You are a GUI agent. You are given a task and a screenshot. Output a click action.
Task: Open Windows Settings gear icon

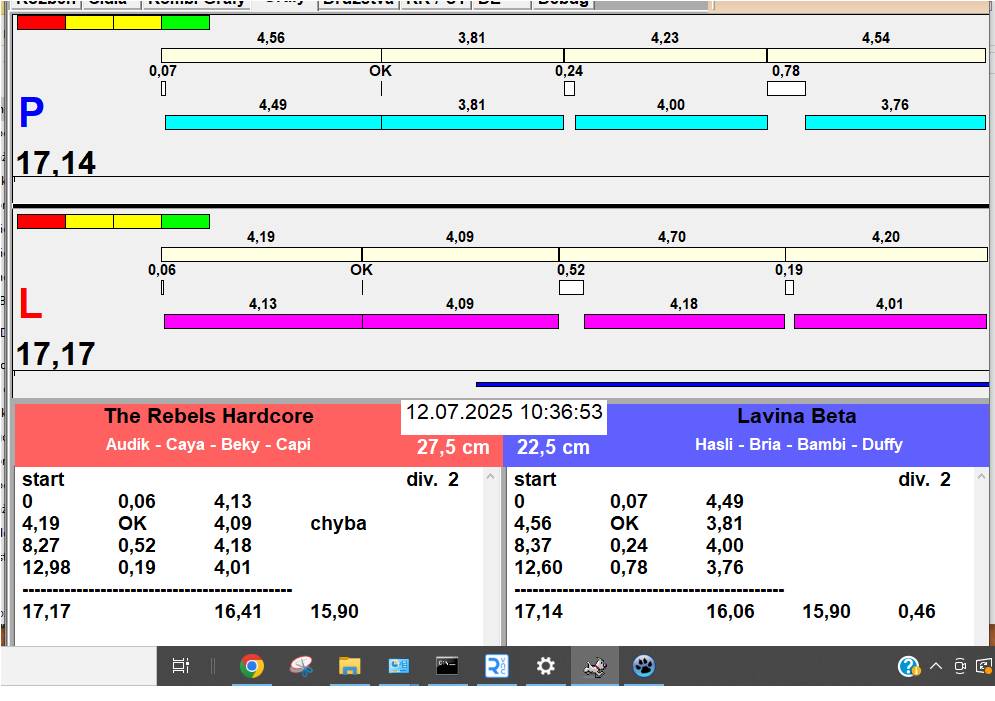[545, 666]
